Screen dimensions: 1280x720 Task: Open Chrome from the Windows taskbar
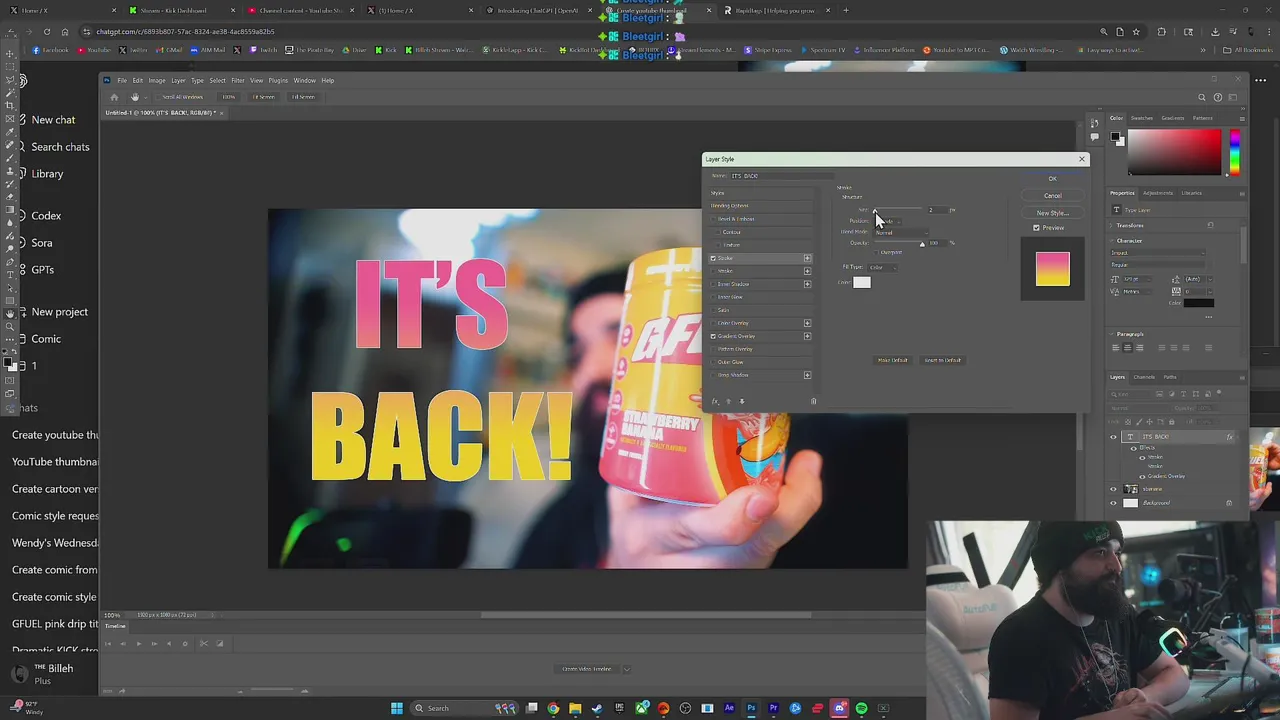tap(553, 708)
